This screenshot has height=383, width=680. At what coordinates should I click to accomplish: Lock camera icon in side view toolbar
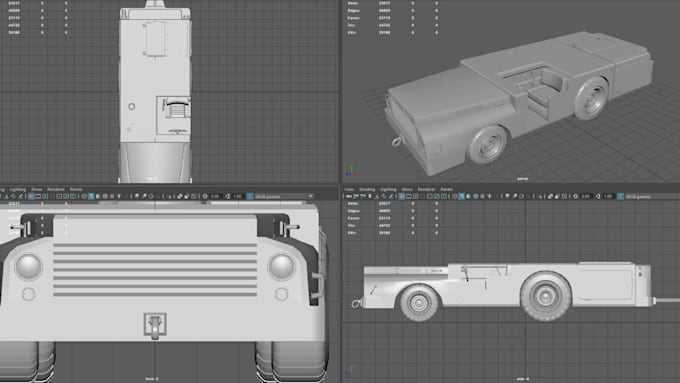click(356, 196)
